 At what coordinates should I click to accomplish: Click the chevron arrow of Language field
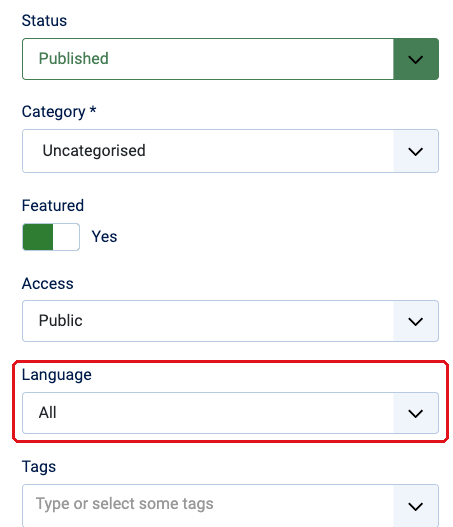416,413
